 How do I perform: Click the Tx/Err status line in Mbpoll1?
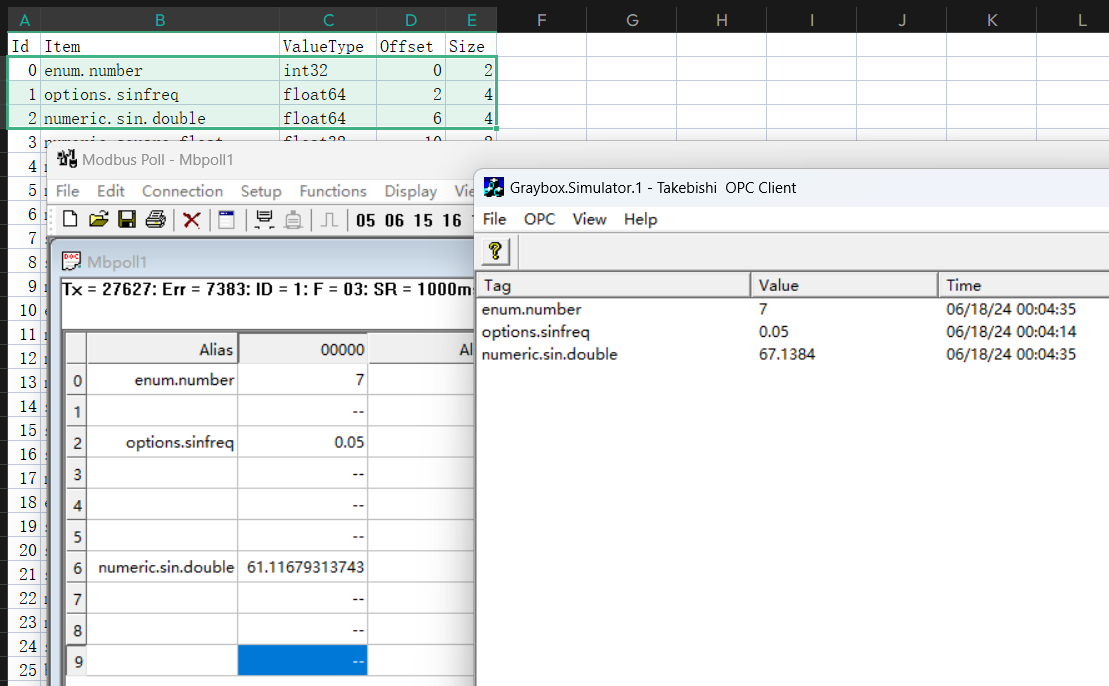(267, 289)
